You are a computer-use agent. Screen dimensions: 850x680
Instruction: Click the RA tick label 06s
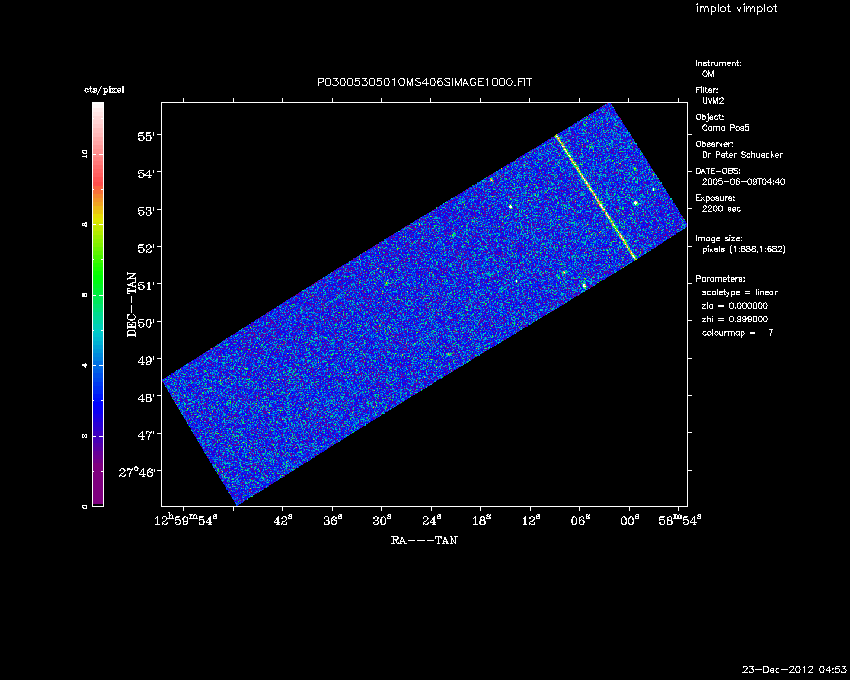coord(579,521)
